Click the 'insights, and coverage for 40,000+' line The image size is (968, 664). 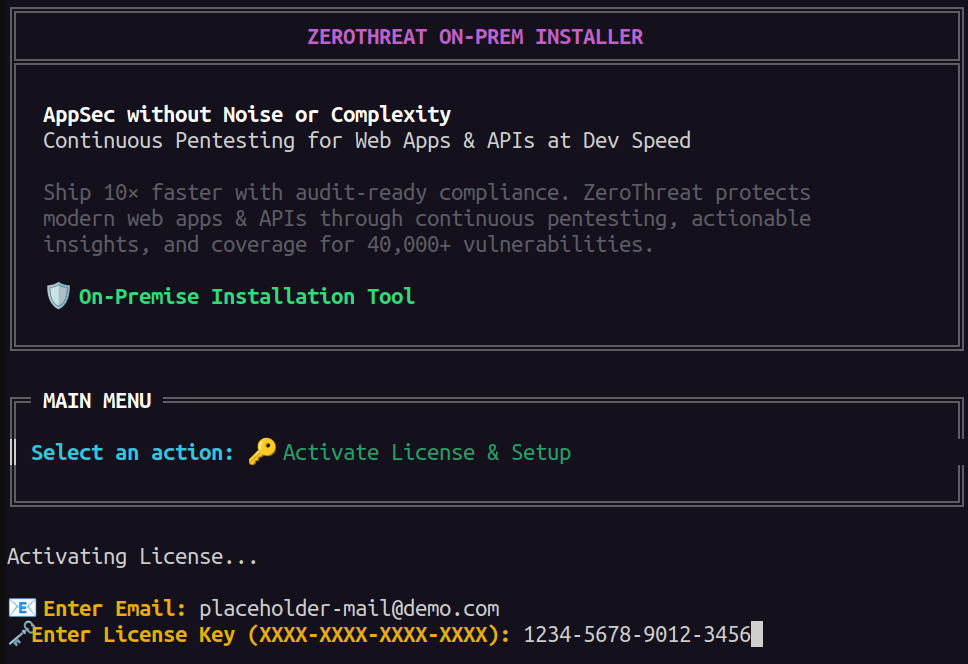348,244
